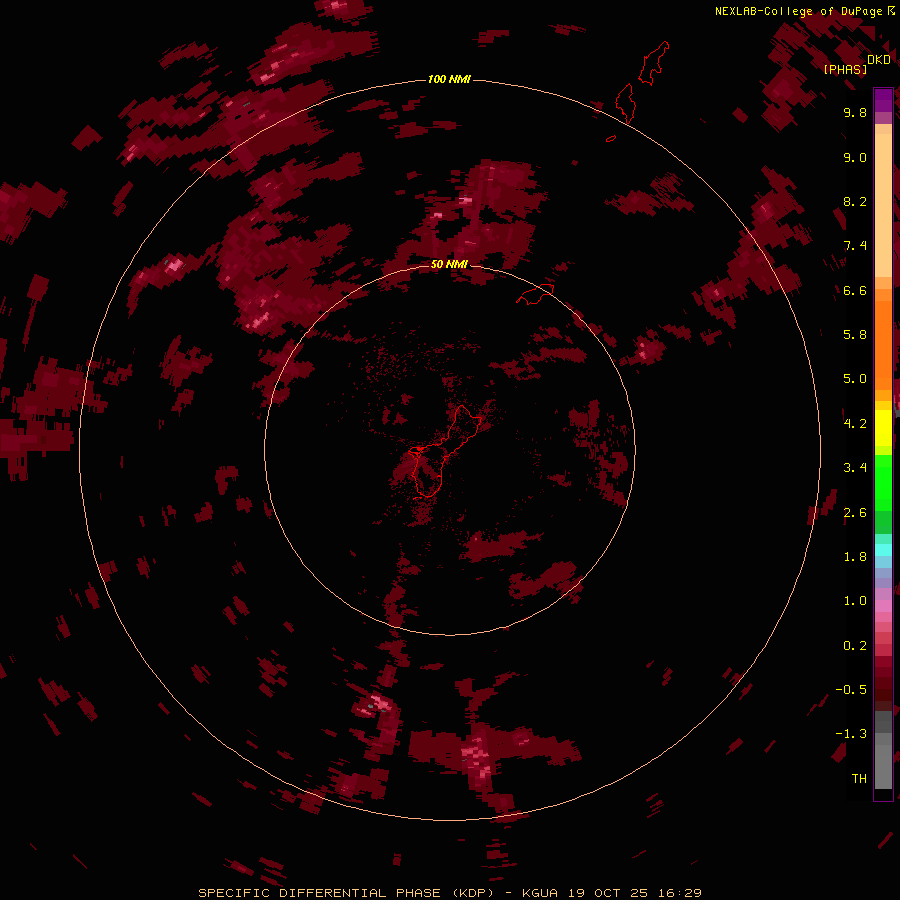900x900 pixels.
Task: Click the 100 NMI range ring label
Action: tap(449, 79)
